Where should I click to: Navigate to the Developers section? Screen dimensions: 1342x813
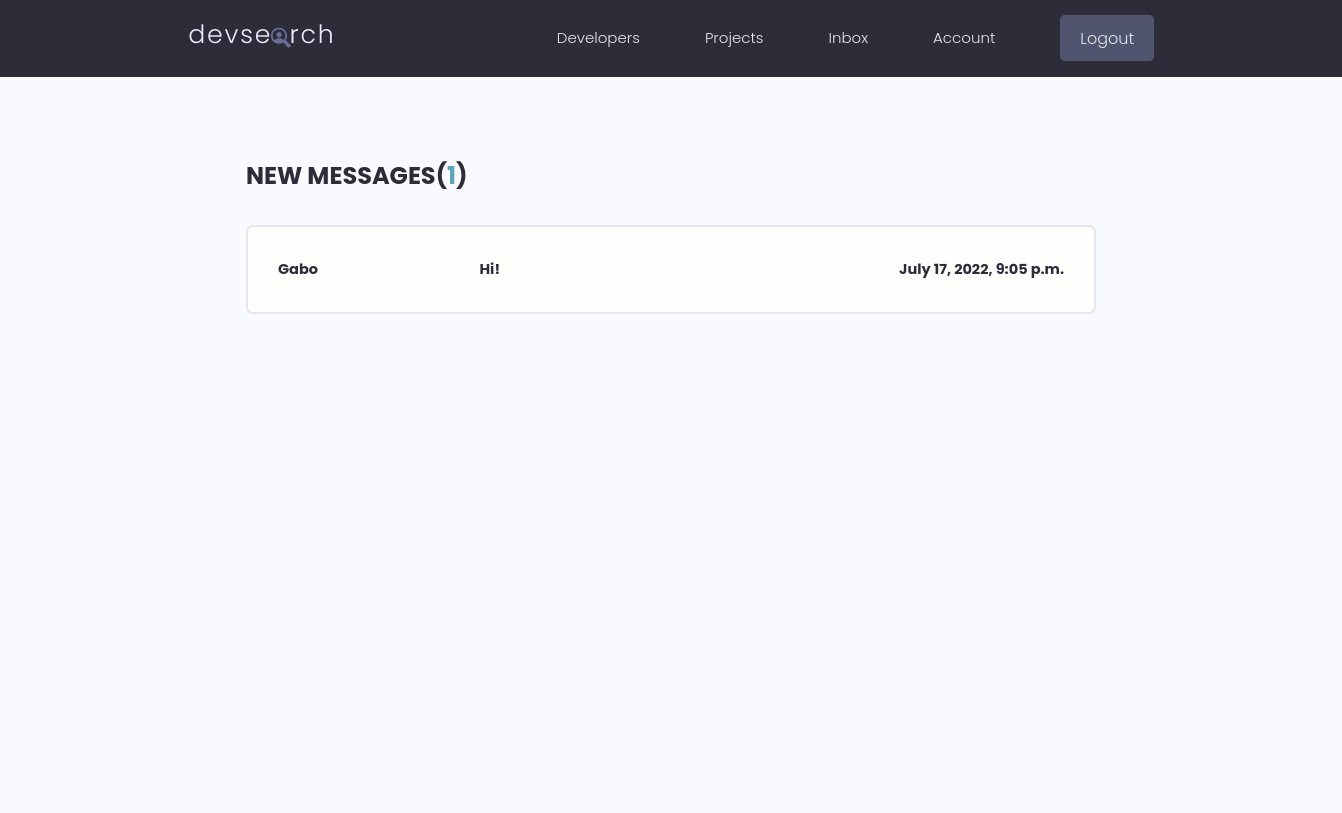coord(597,37)
